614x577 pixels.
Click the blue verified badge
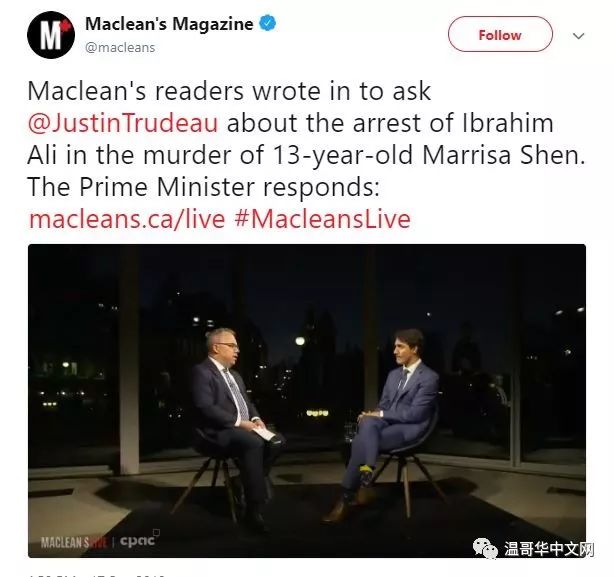[x=268, y=23]
